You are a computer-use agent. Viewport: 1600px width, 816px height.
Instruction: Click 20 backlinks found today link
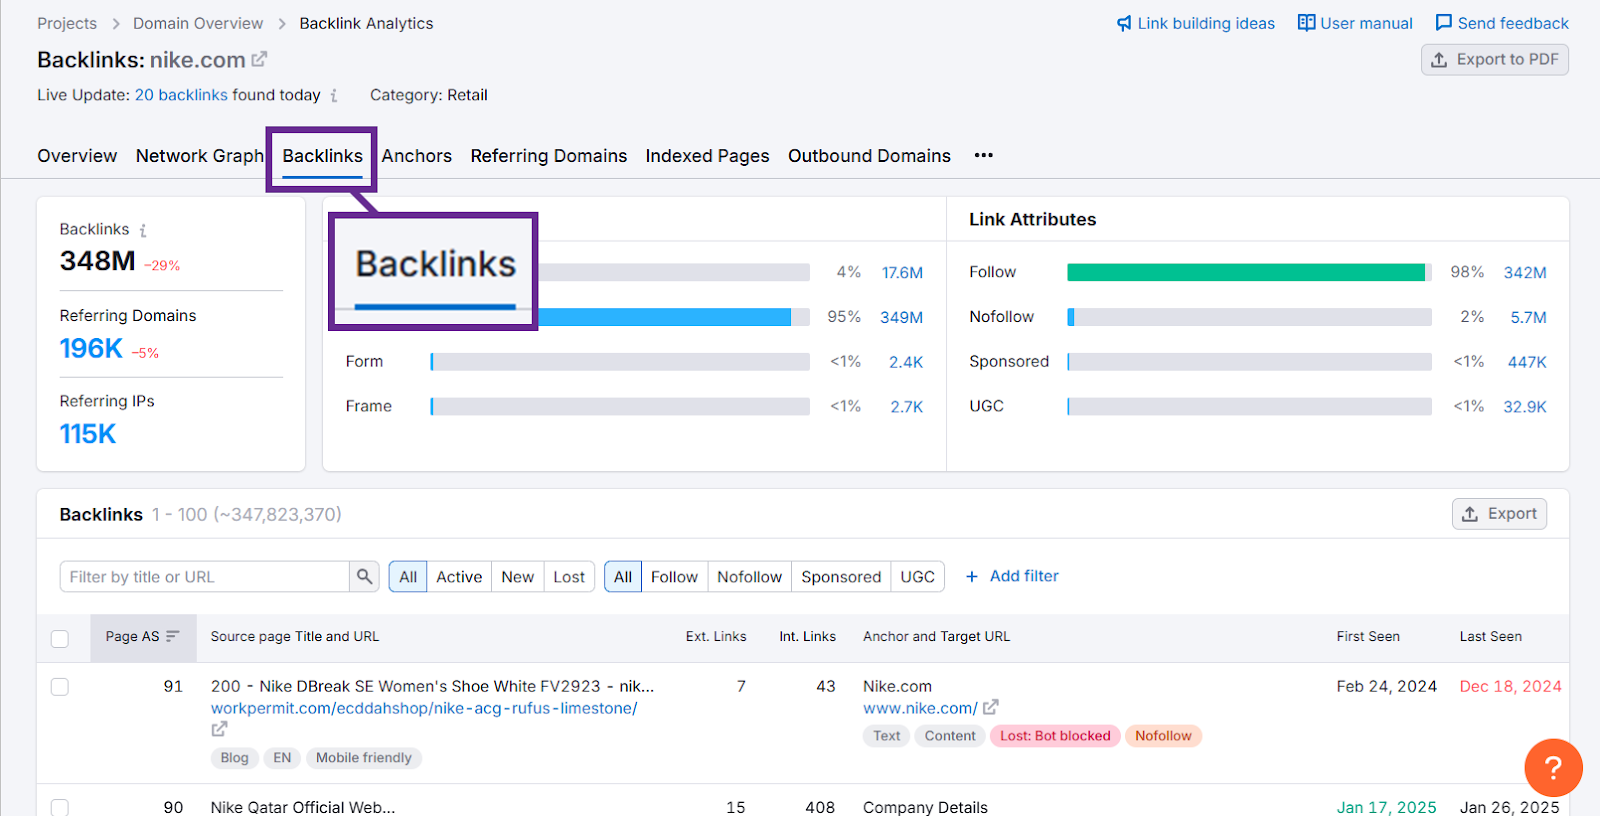tap(181, 95)
